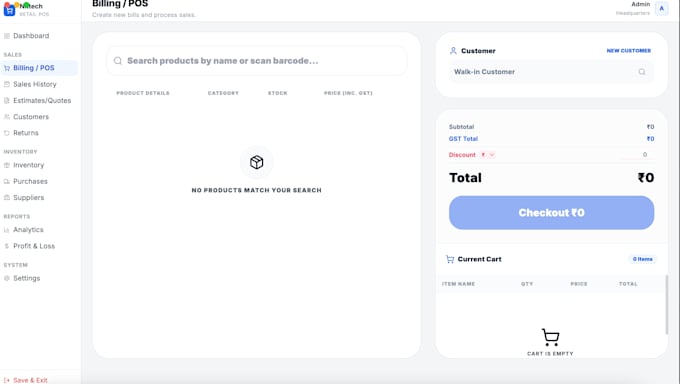The height and width of the screenshot is (384, 680).
Task: Click the Billing / POS cart icon
Action: click(x=7, y=68)
